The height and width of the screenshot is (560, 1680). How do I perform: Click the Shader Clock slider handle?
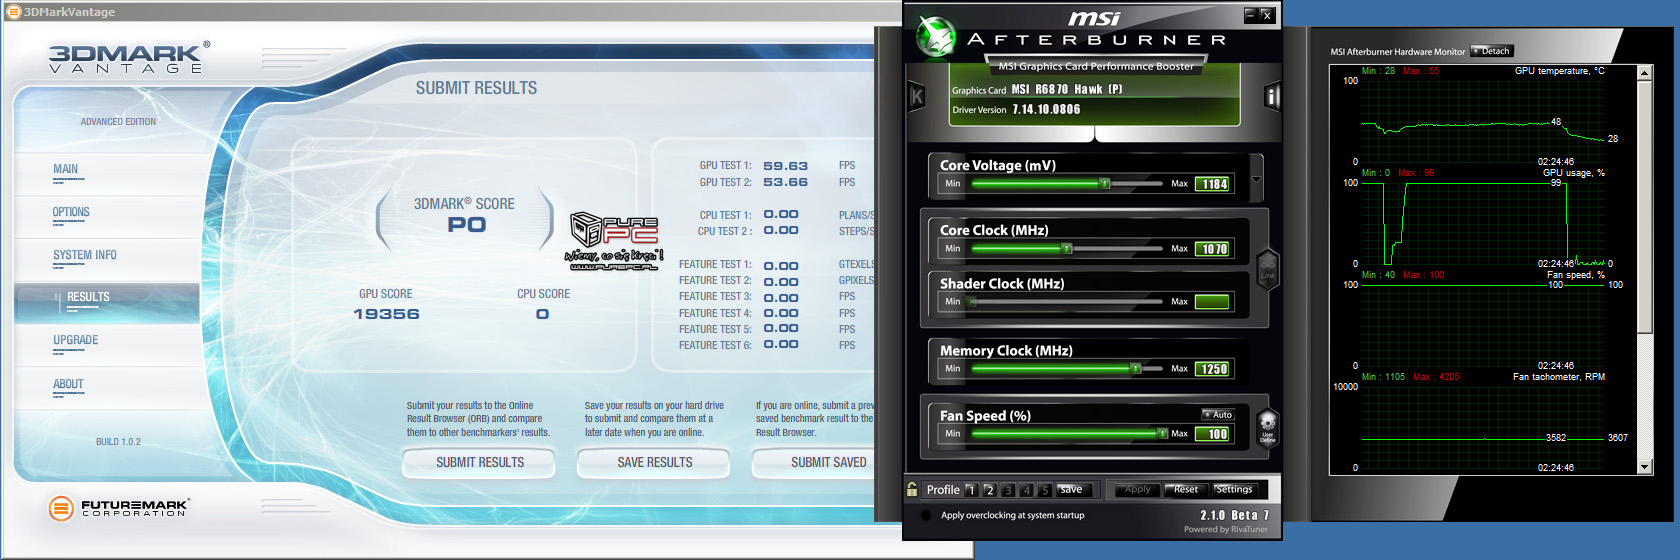971,301
